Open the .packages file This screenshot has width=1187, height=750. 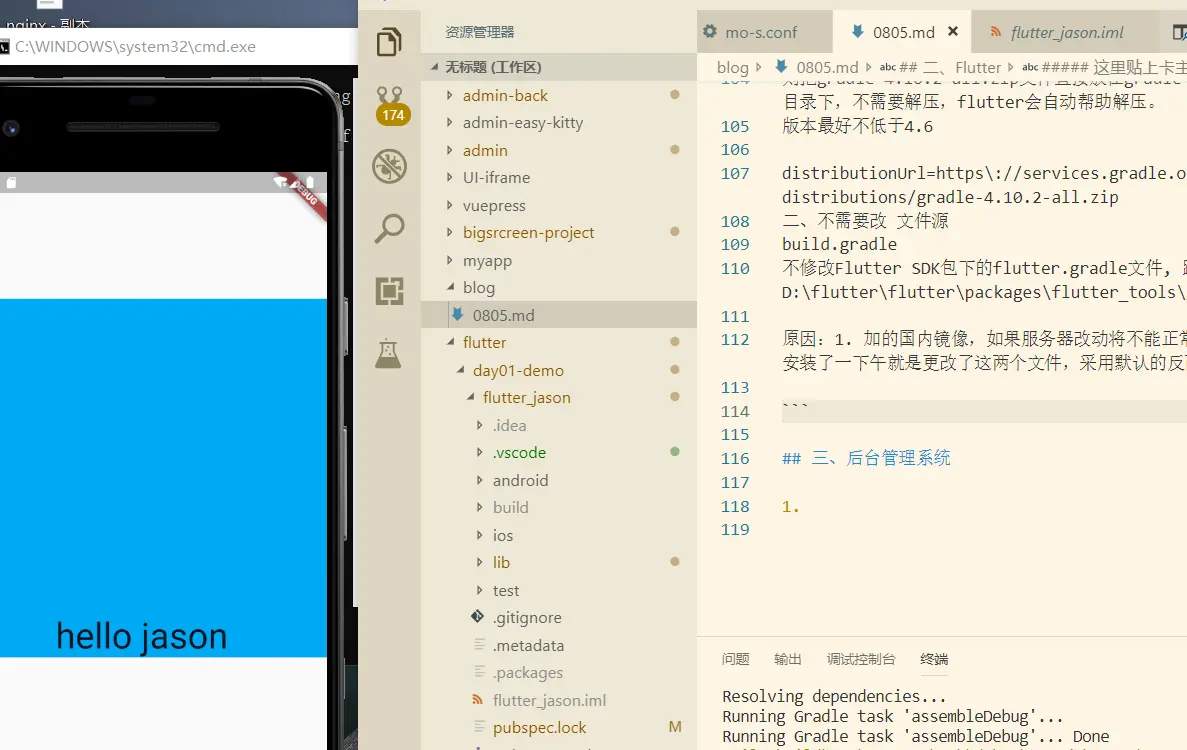coord(558,673)
